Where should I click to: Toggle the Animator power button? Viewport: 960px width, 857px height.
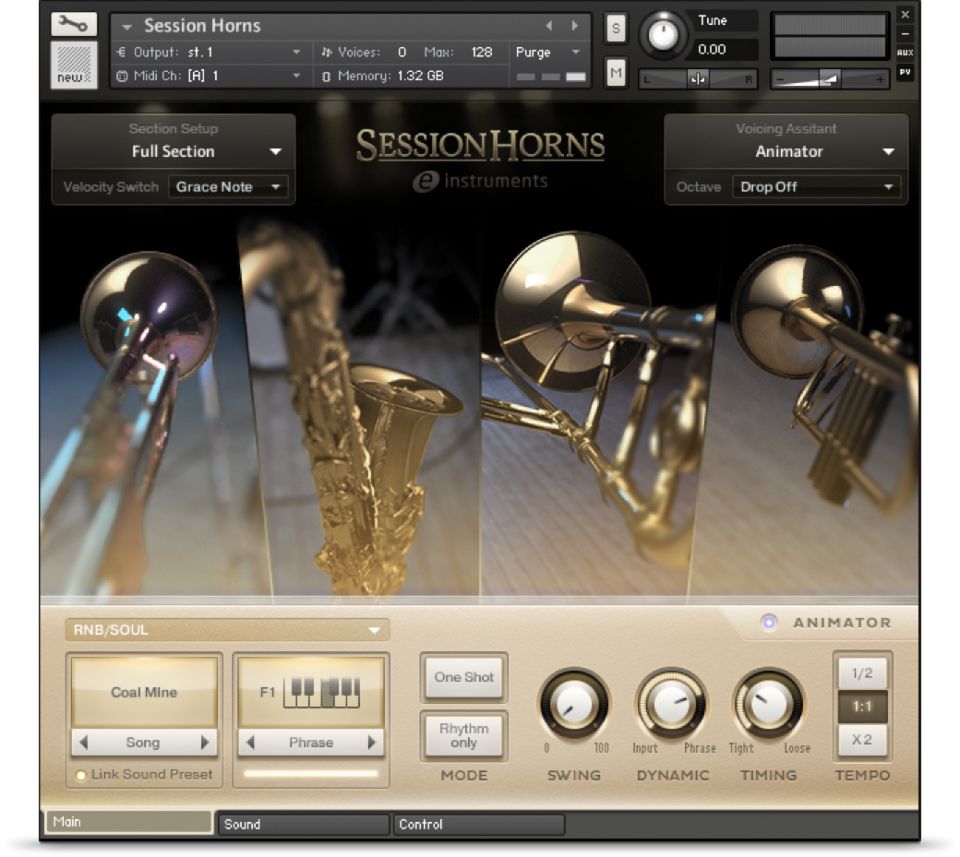(768, 622)
